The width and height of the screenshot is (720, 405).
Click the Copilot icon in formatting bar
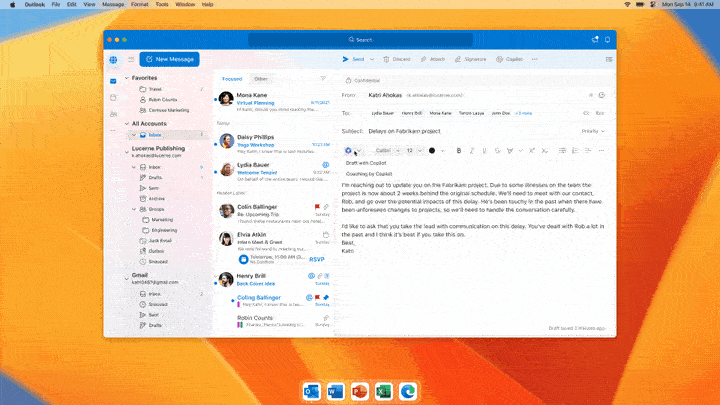point(348,150)
